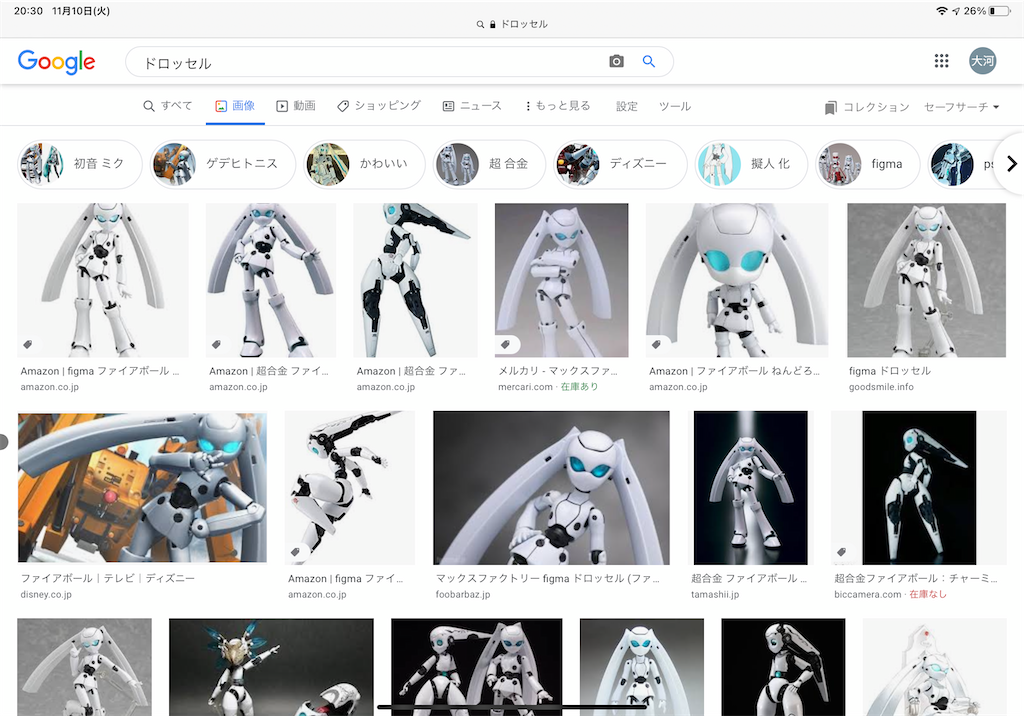
Task: Filter by かわいい chip
Action: 364,164
